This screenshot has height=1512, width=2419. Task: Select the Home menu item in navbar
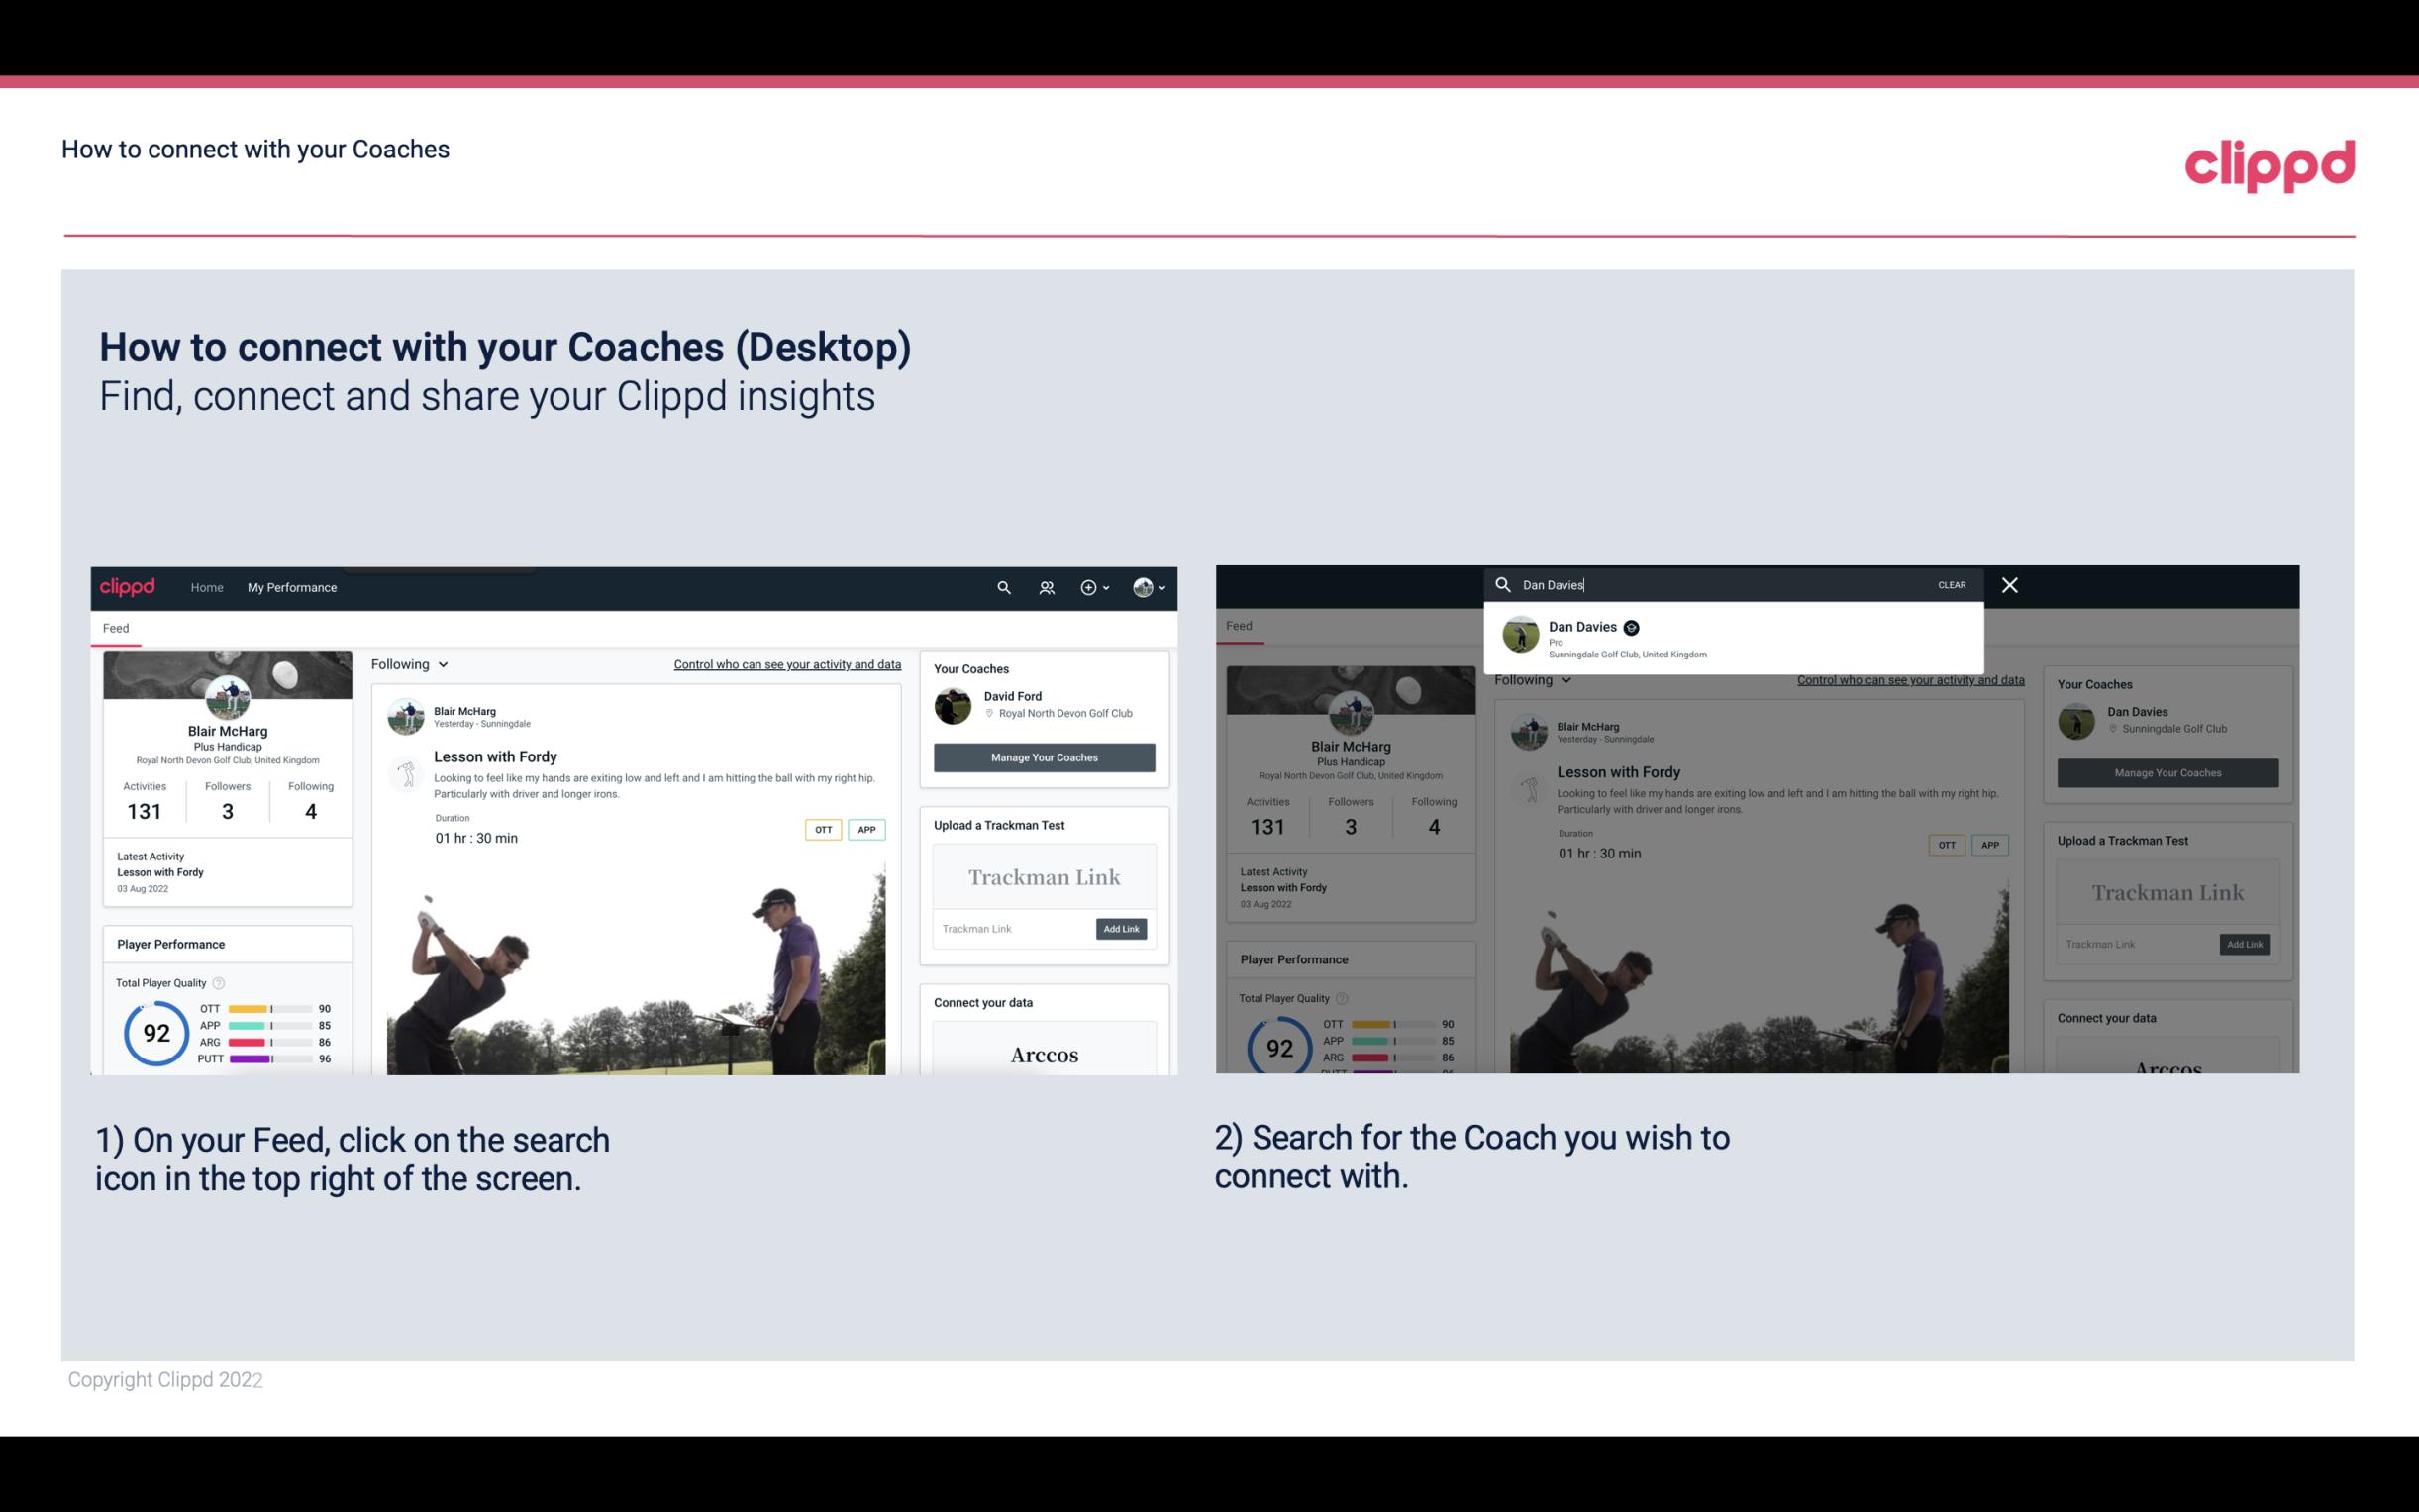pos(207,587)
